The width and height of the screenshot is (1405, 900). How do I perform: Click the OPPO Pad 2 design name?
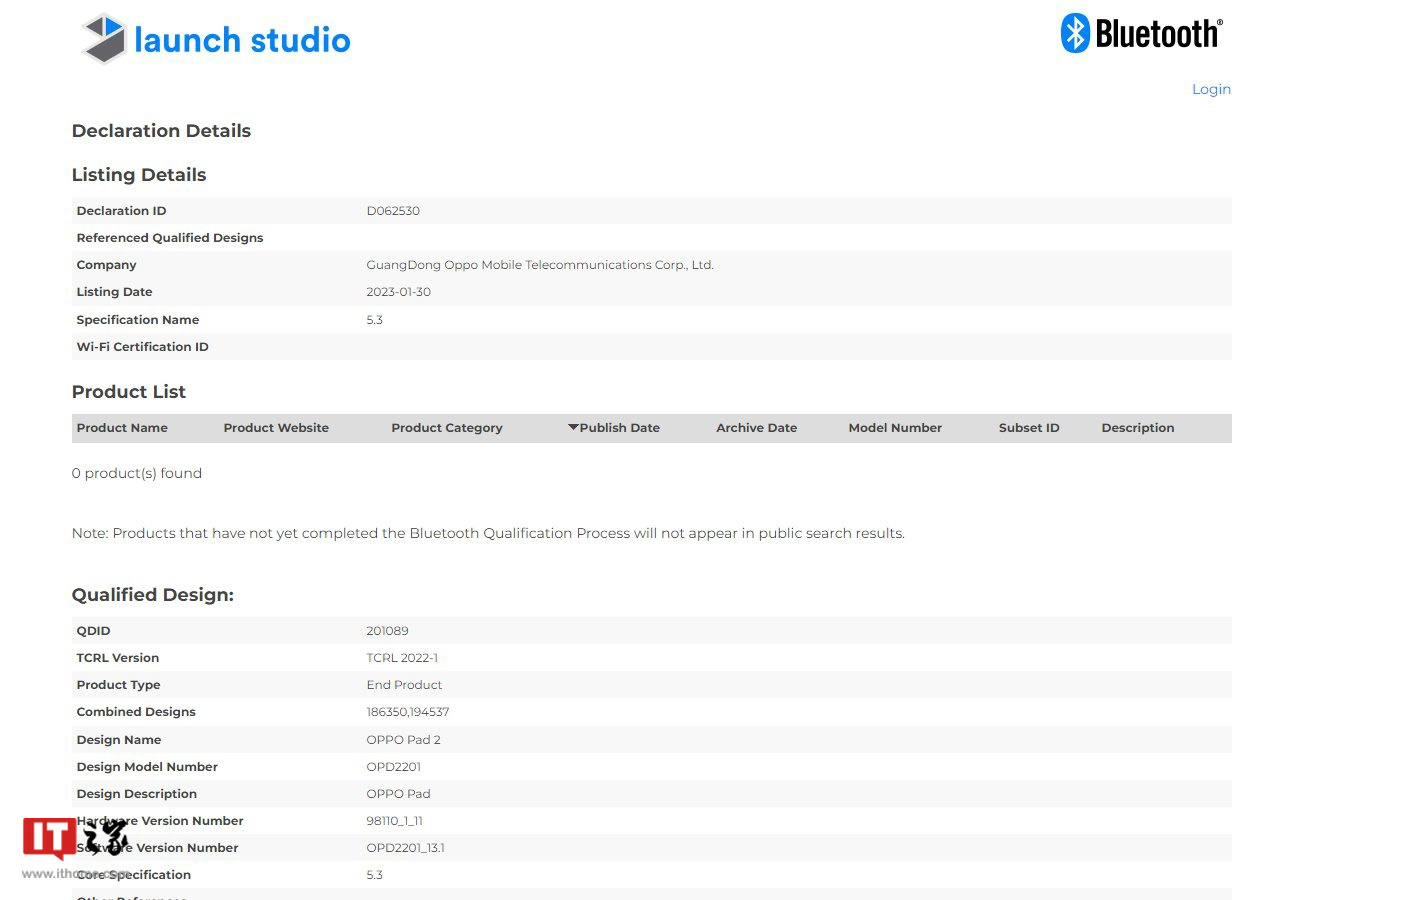pyautogui.click(x=403, y=740)
